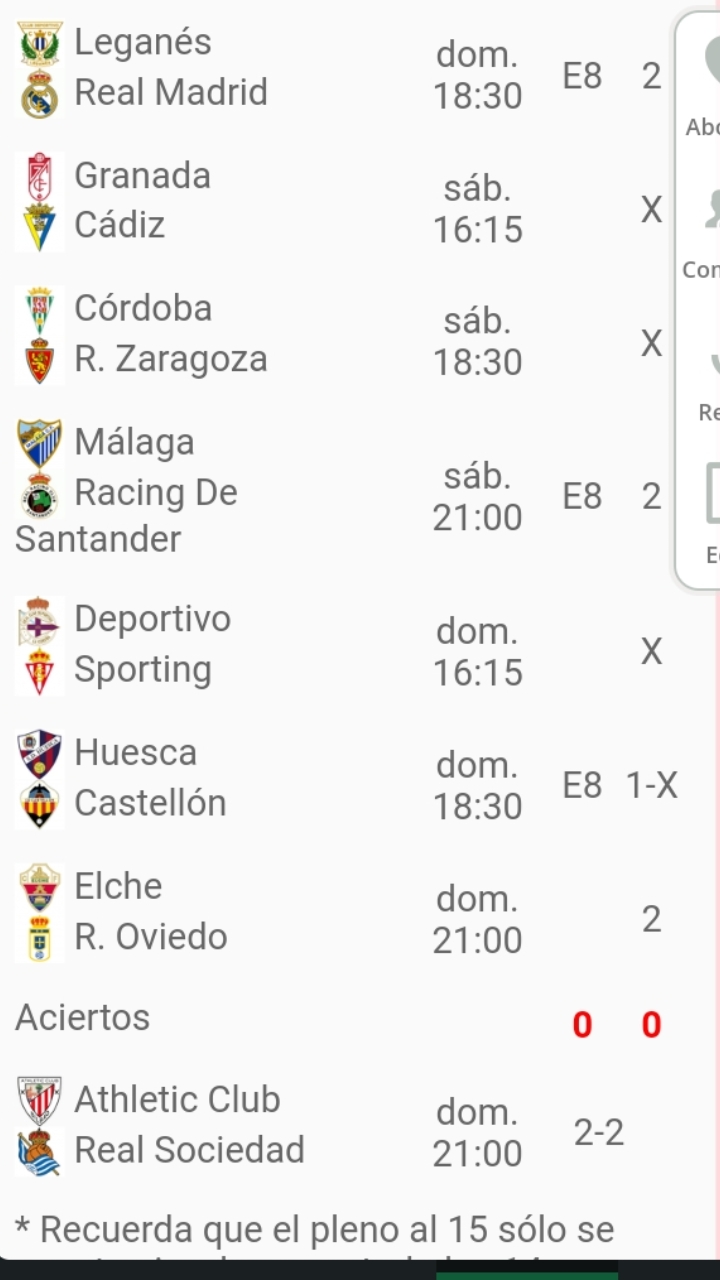Tap the 1-X prediction for Huesca–Castellón
This screenshot has height=1280, width=720.
point(652,786)
